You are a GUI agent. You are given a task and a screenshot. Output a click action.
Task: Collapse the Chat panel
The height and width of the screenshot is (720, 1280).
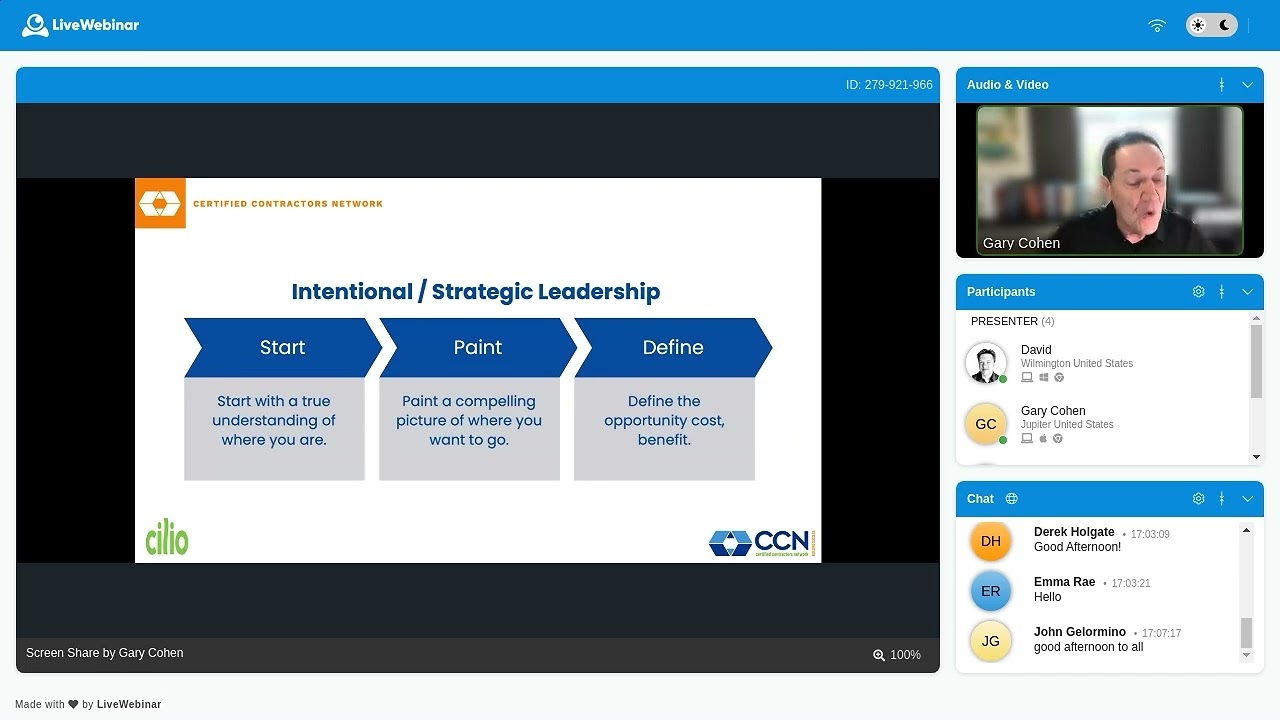[1247, 499]
